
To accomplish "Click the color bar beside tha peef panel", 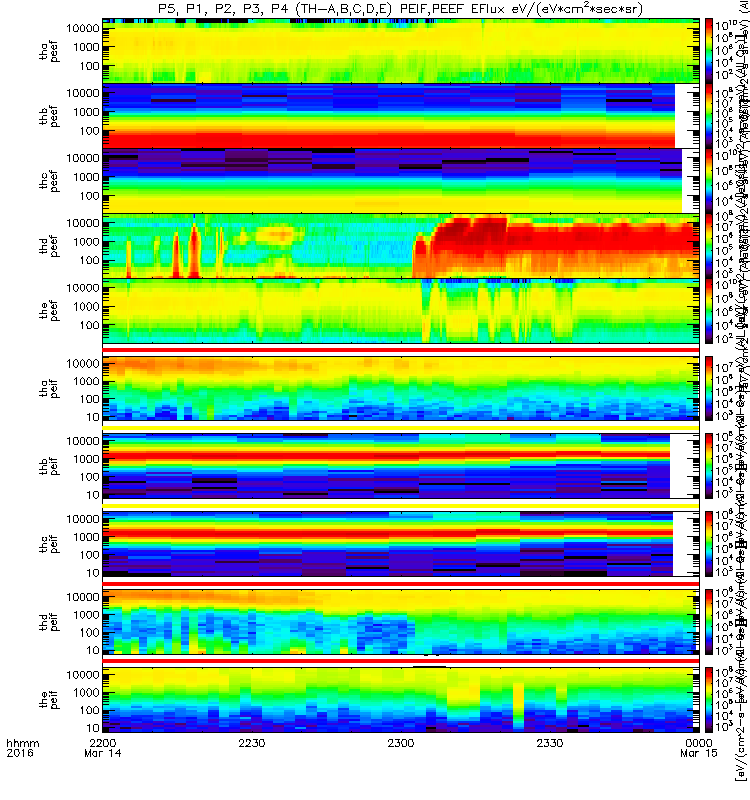I will tap(709, 51).
